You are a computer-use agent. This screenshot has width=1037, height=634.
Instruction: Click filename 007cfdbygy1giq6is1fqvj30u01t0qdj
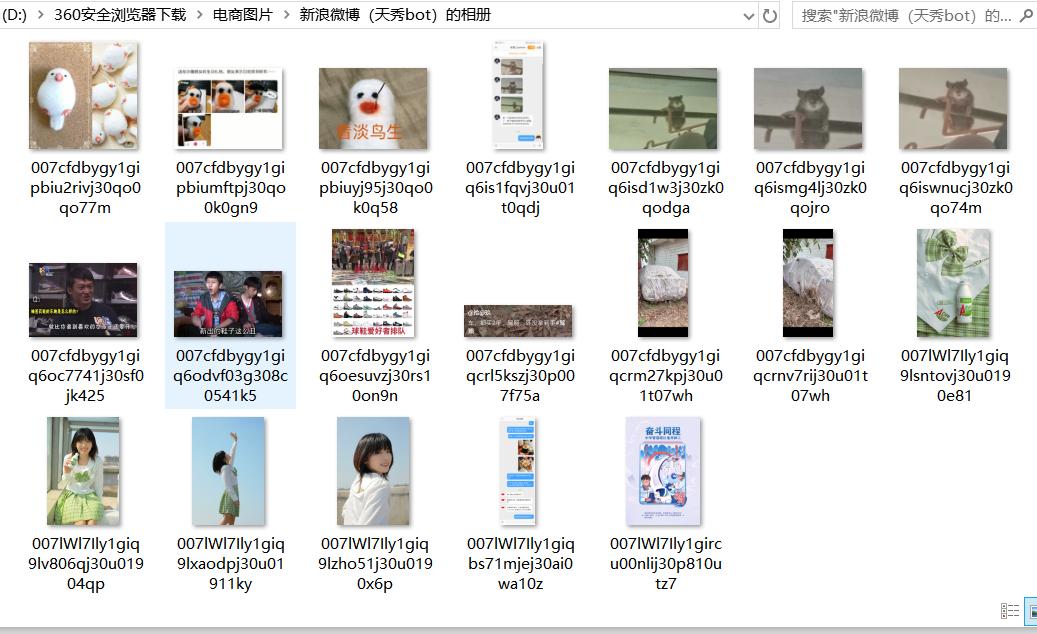pyautogui.click(x=520, y=188)
